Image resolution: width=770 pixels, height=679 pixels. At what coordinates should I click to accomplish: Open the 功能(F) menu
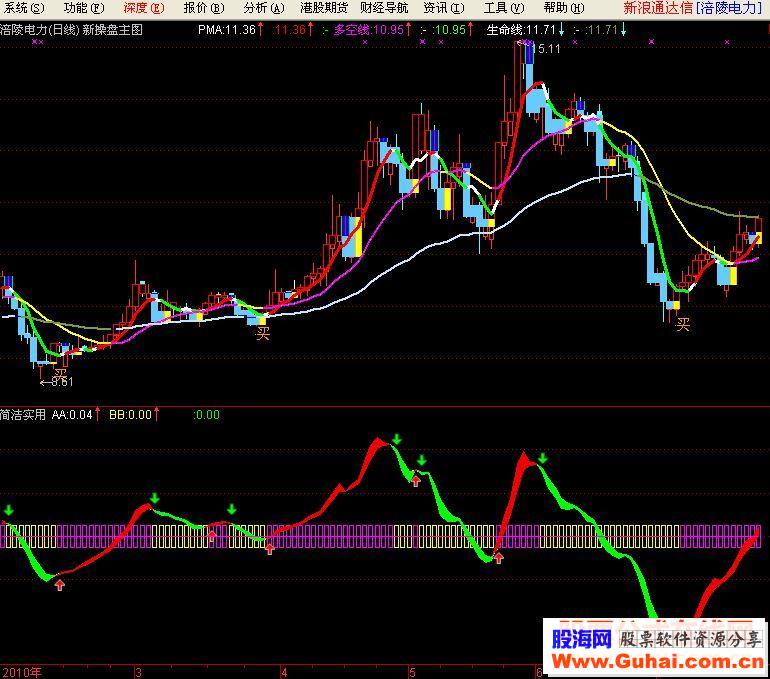[84, 8]
